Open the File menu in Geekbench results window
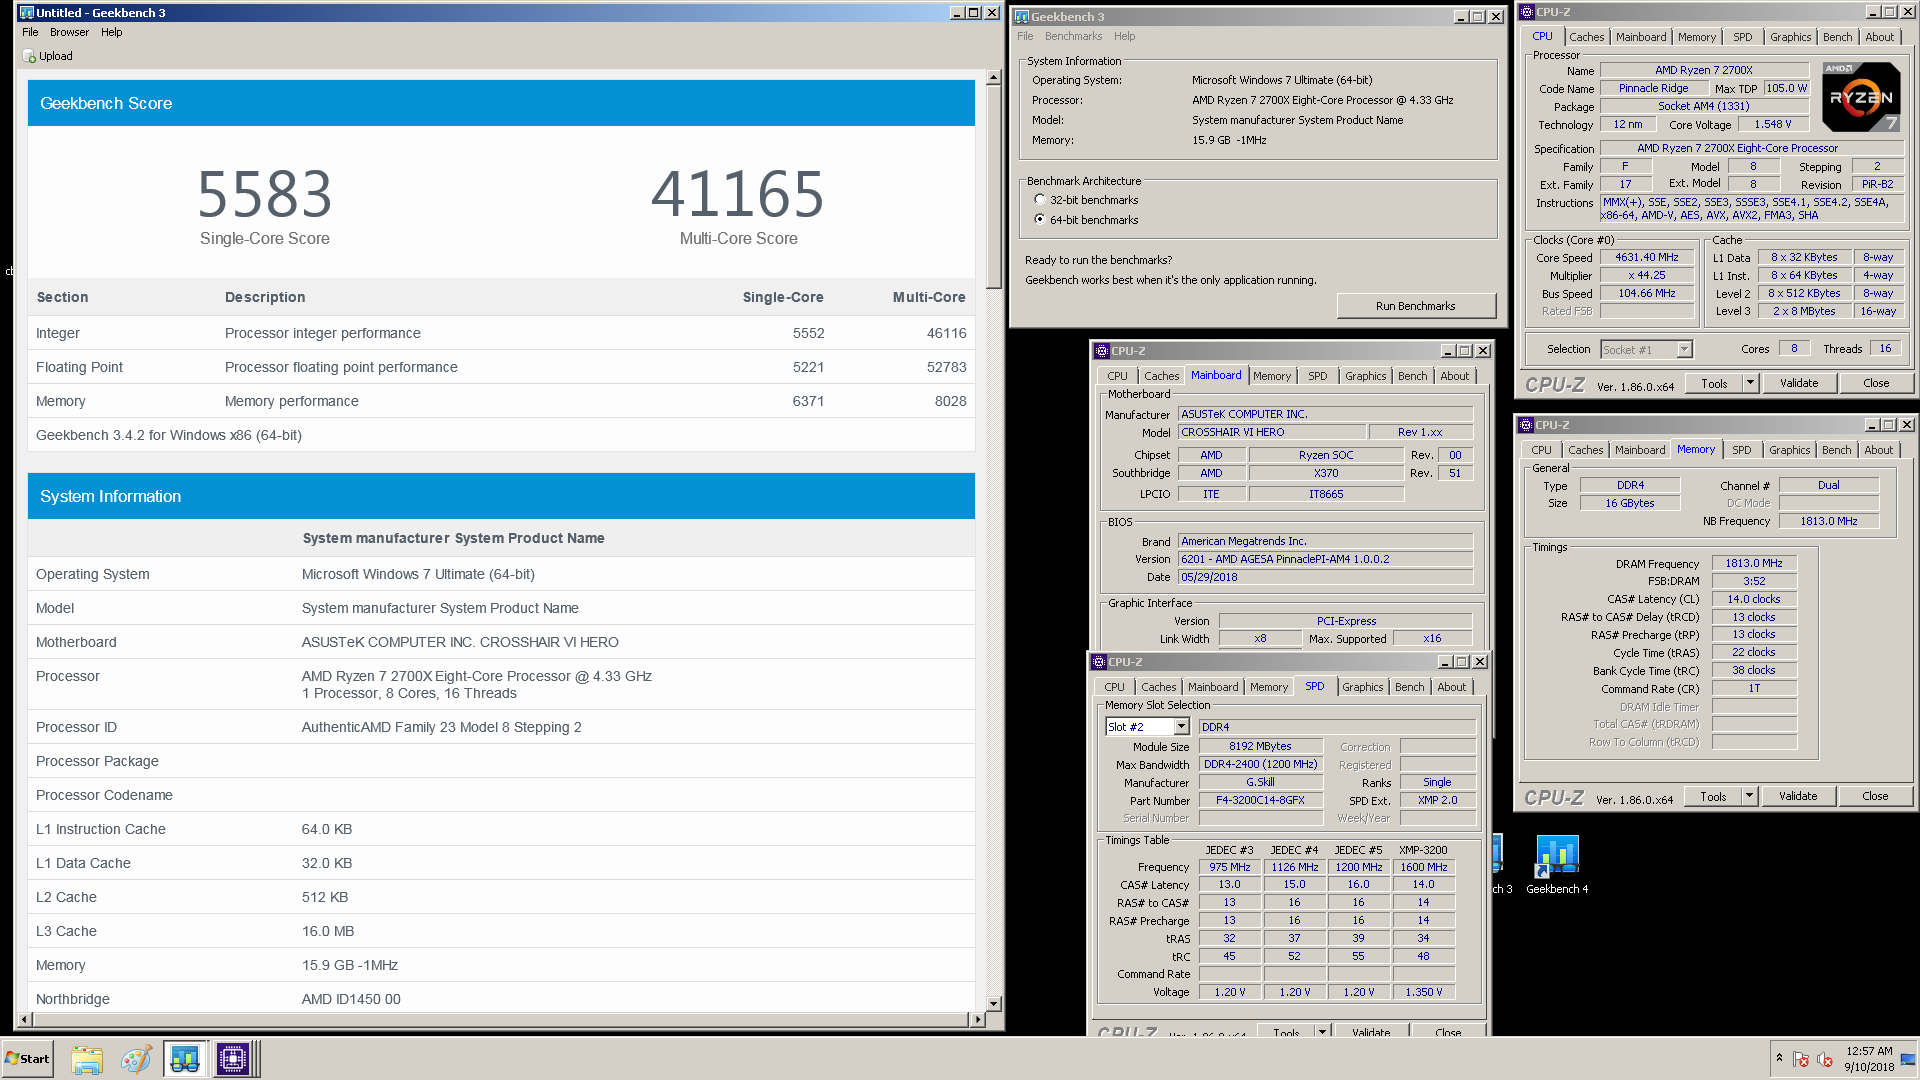The image size is (1920, 1080). [30, 32]
